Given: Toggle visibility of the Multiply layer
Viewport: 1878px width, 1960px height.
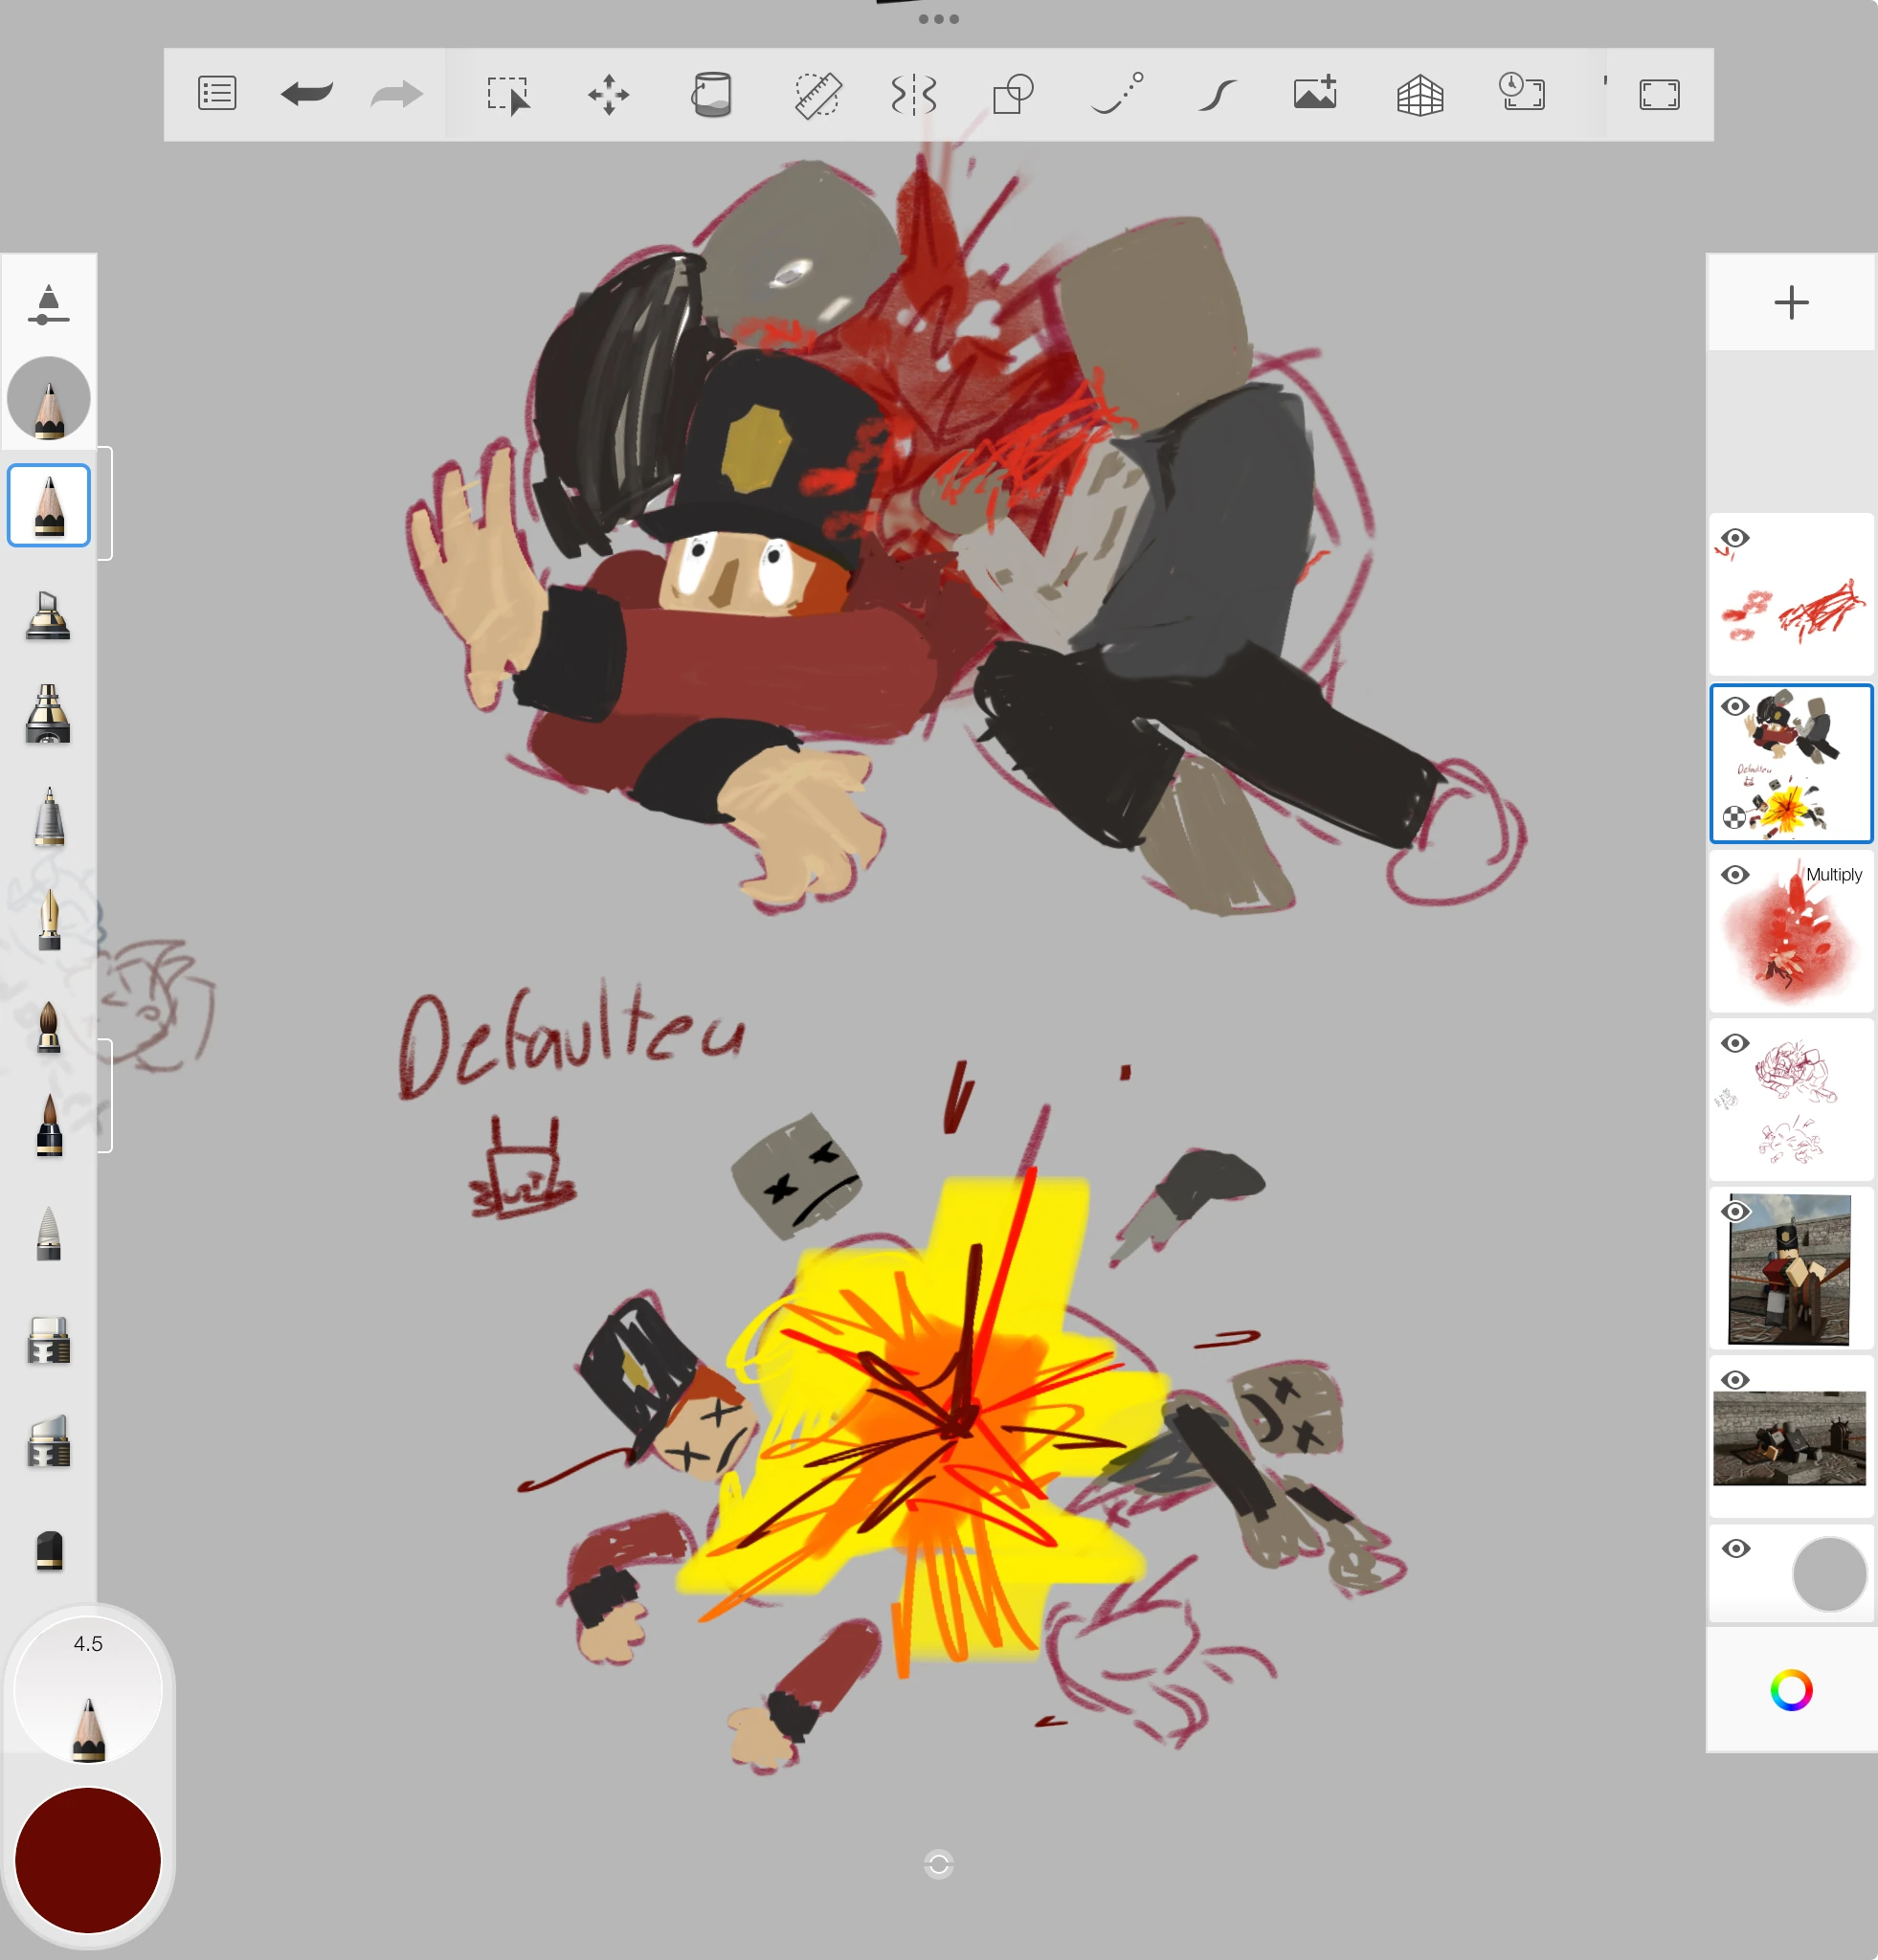Looking at the screenshot, I should (x=1736, y=874).
